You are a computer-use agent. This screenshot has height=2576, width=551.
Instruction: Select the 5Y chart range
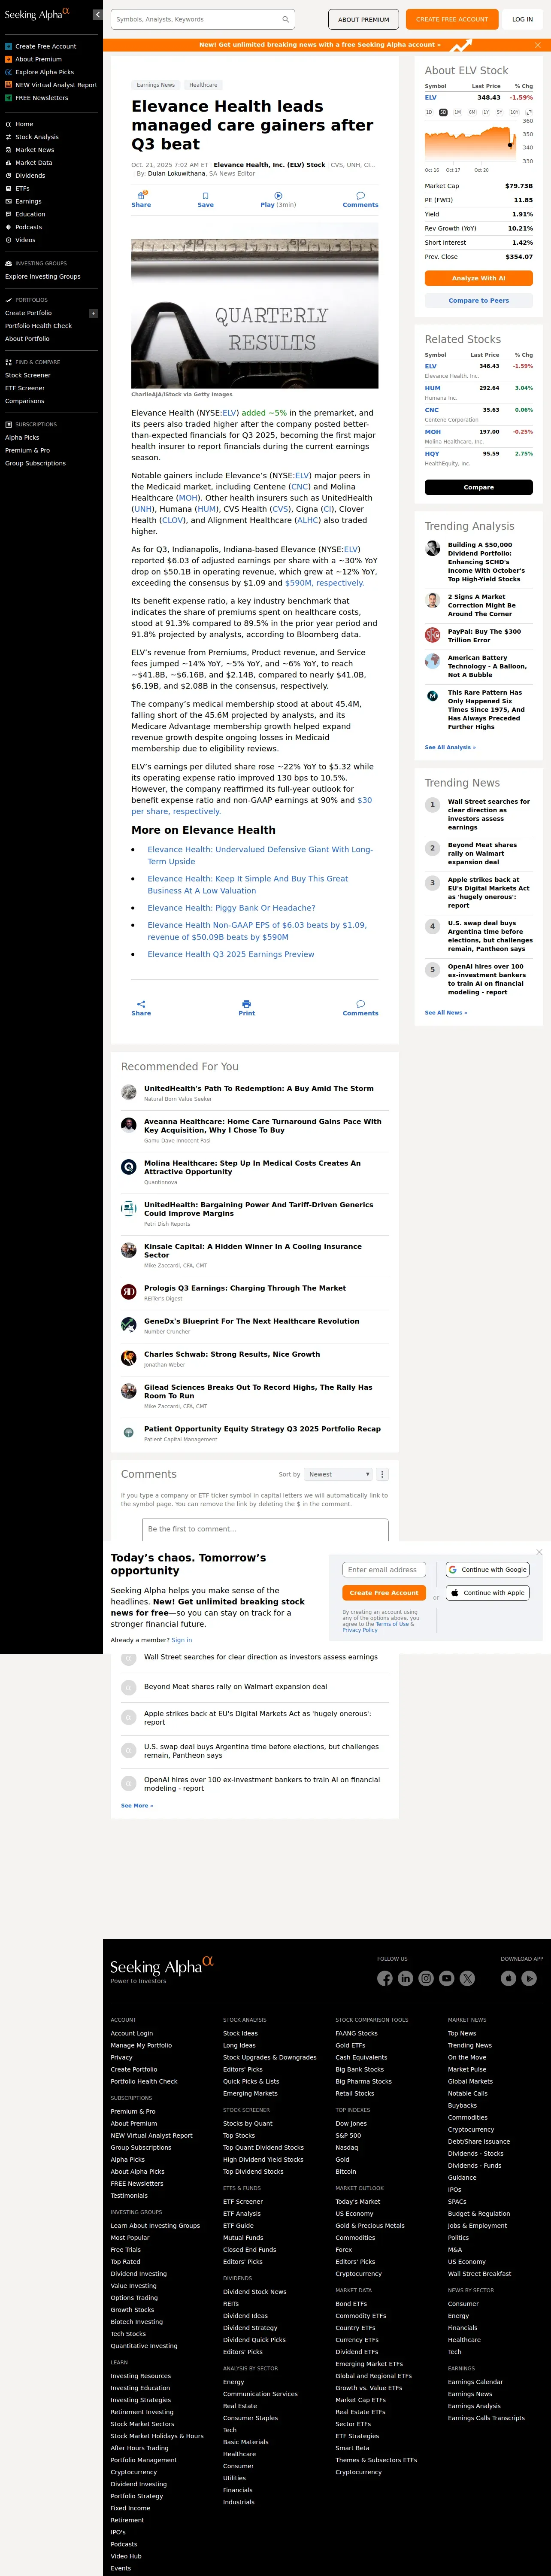[x=500, y=112]
